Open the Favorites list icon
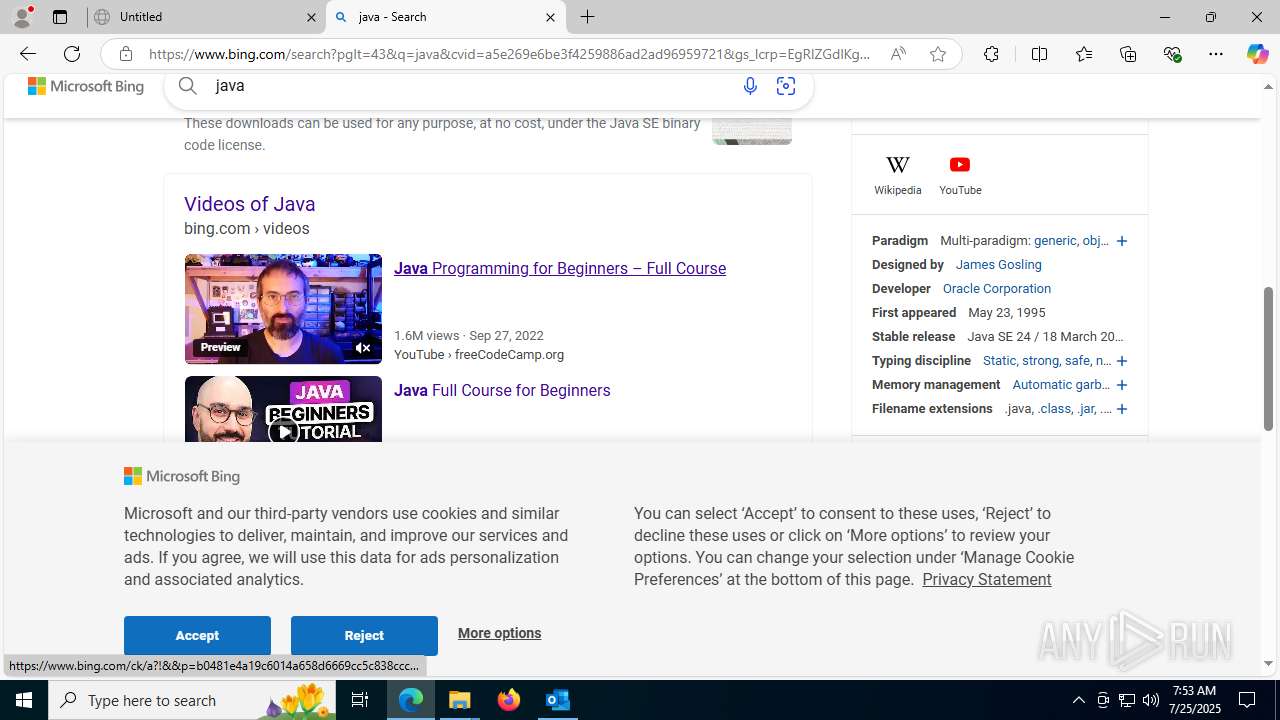Screen dimensions: 1280x720 tap(1083, 54)
